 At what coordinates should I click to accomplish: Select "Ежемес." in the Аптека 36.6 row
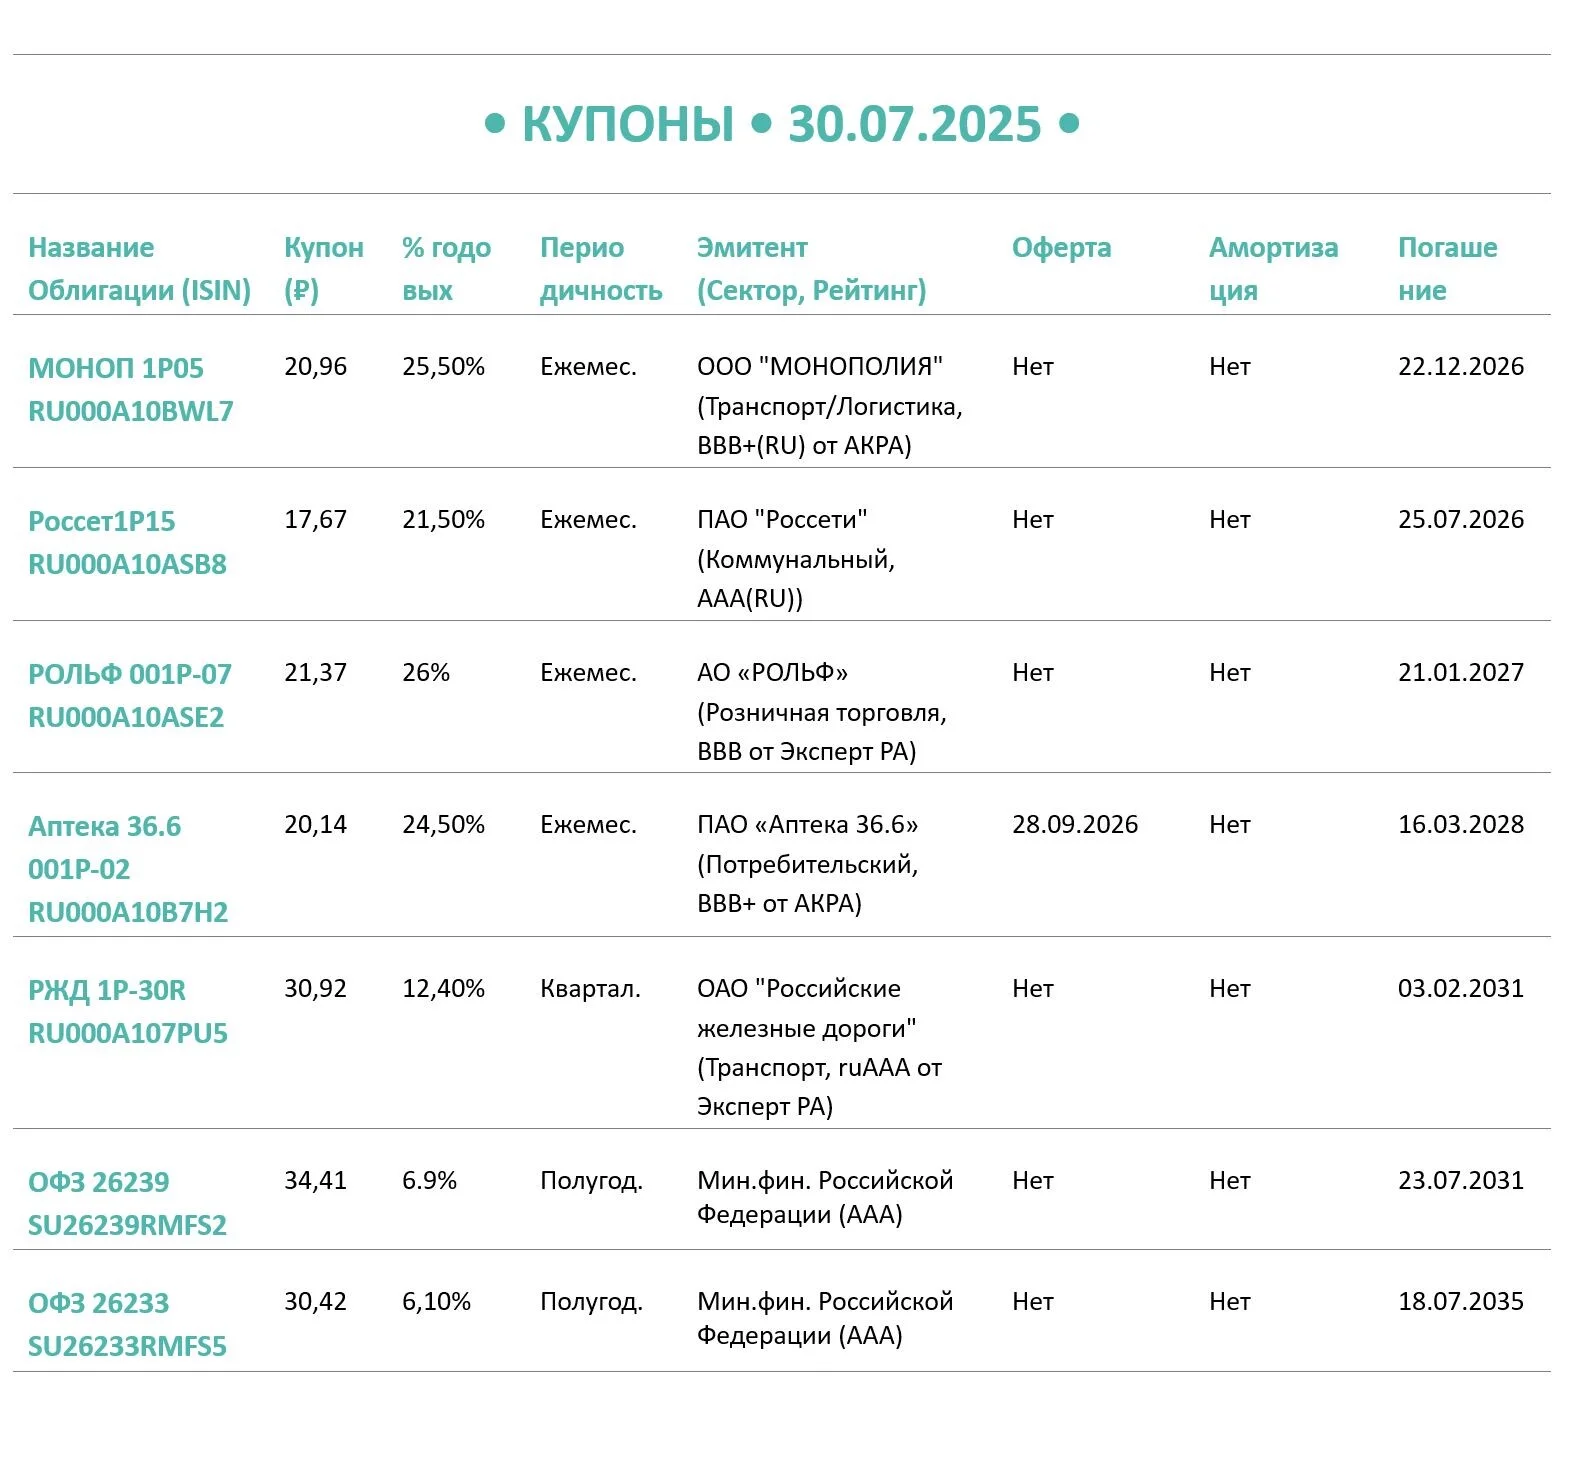(x=588, y=825)
